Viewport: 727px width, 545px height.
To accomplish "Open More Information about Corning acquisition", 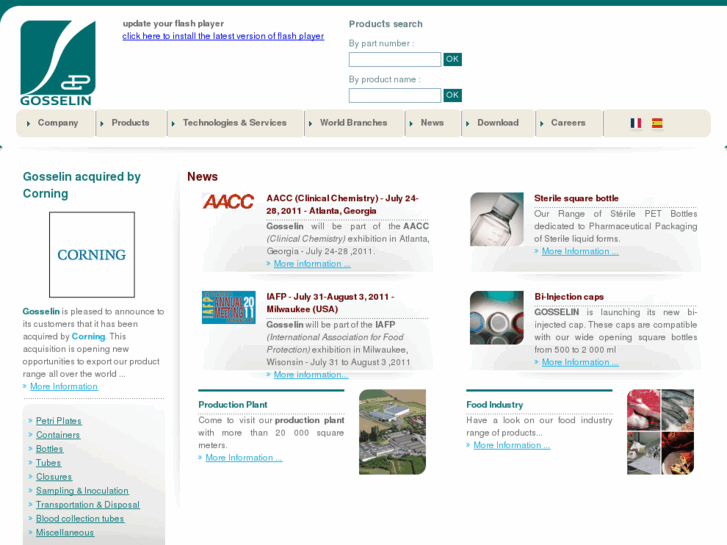I will pos(64,386).
